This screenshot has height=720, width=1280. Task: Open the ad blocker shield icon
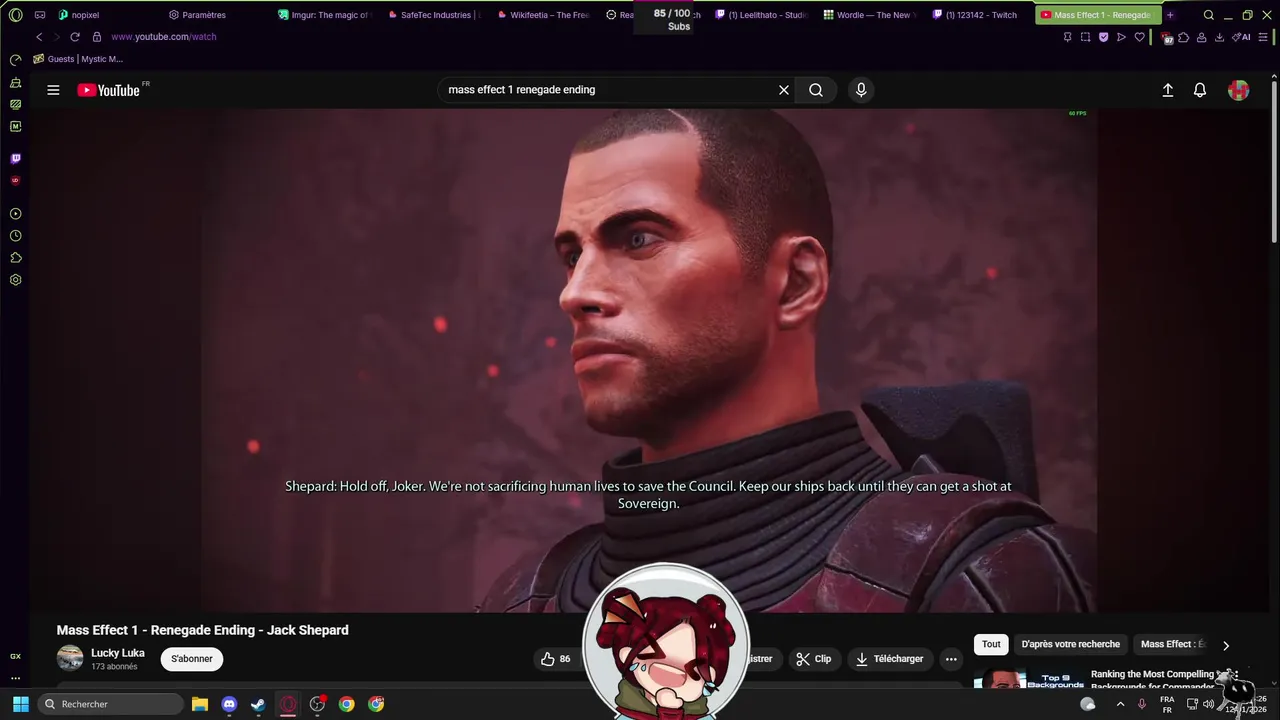click(1103, 37)
